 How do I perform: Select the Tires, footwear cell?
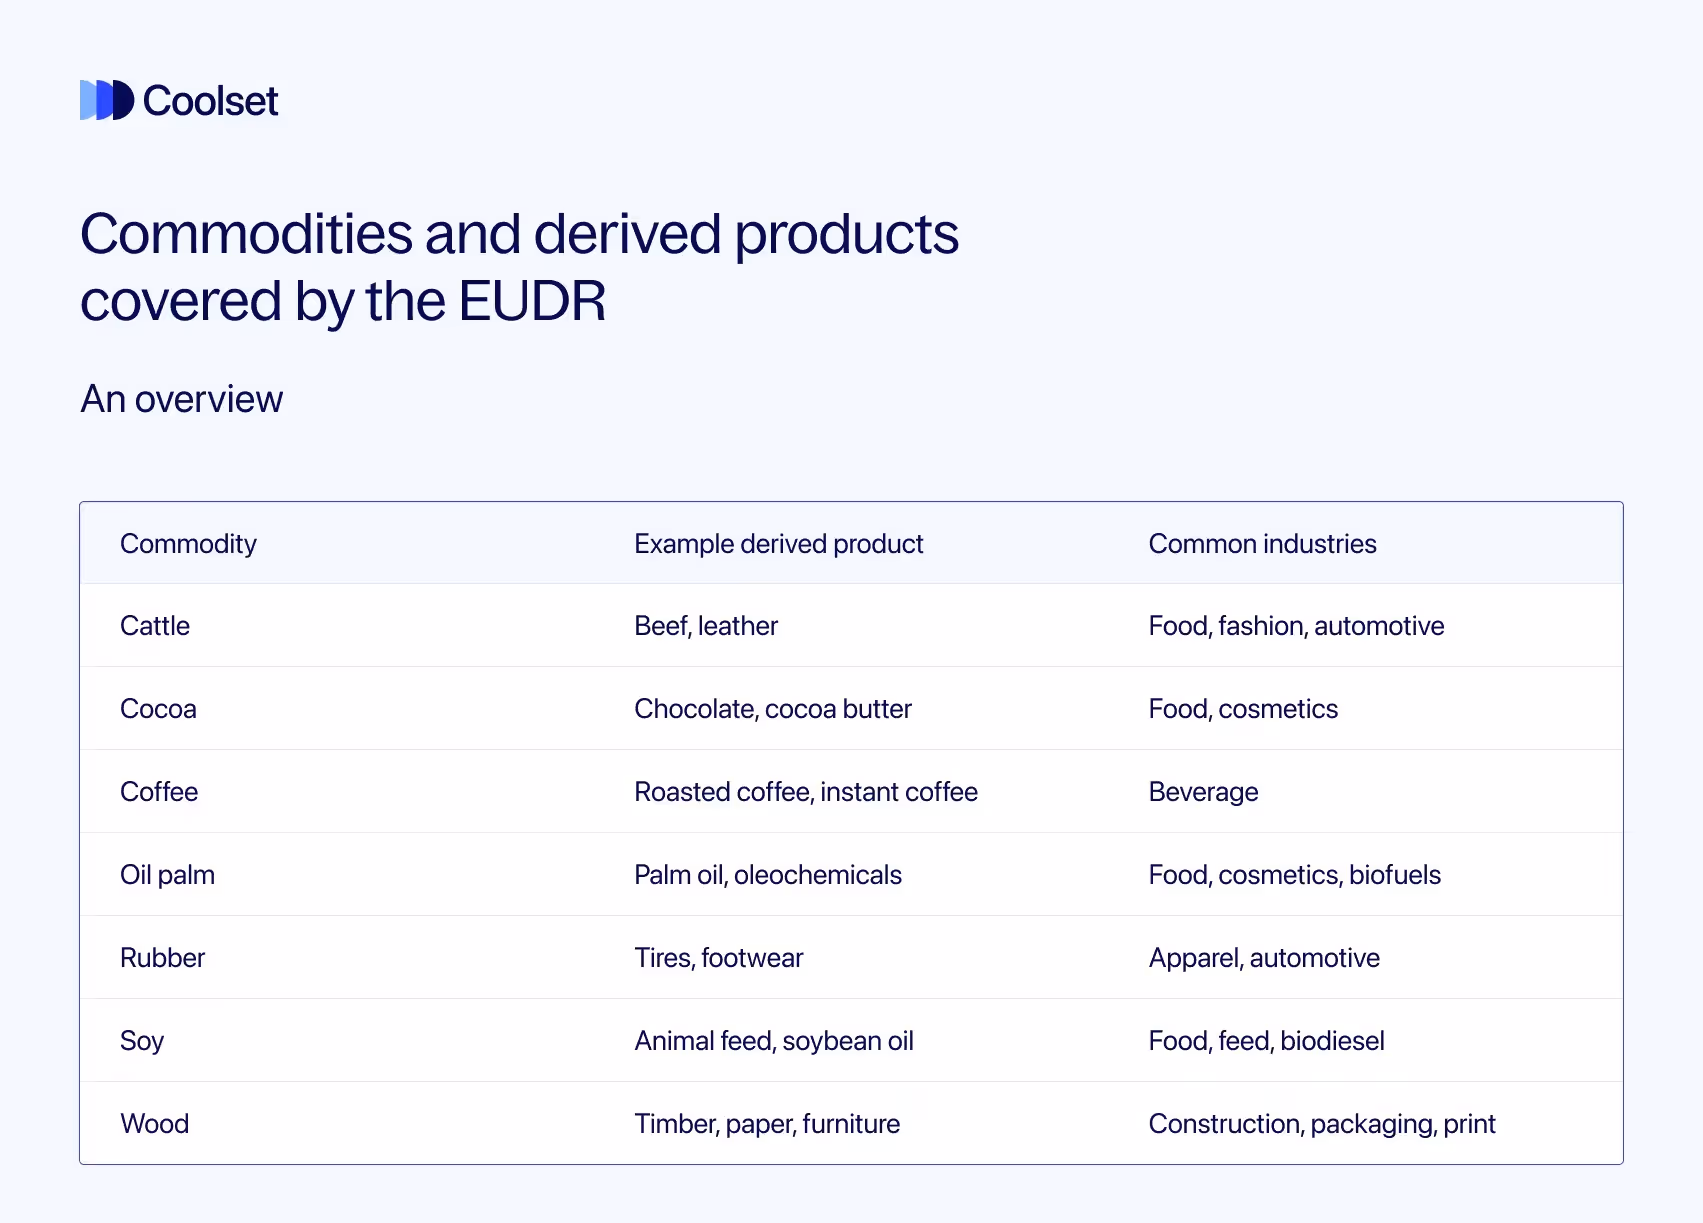click(719, 958)
